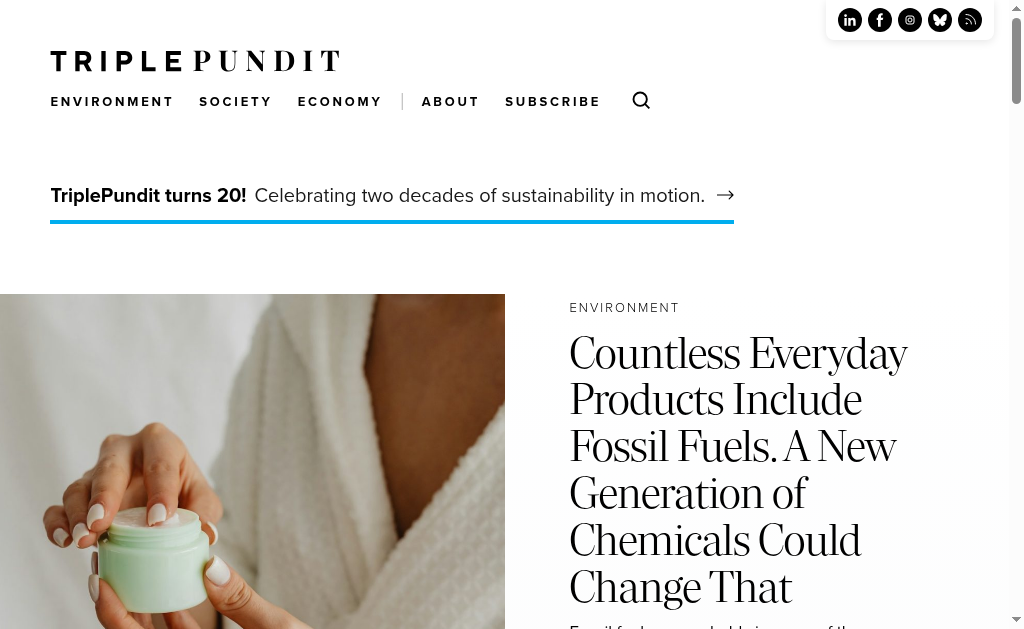Select Society in the navigation bar
Image resolution: width=1024 pixels, height=629 pixels.
pos(235,102)
